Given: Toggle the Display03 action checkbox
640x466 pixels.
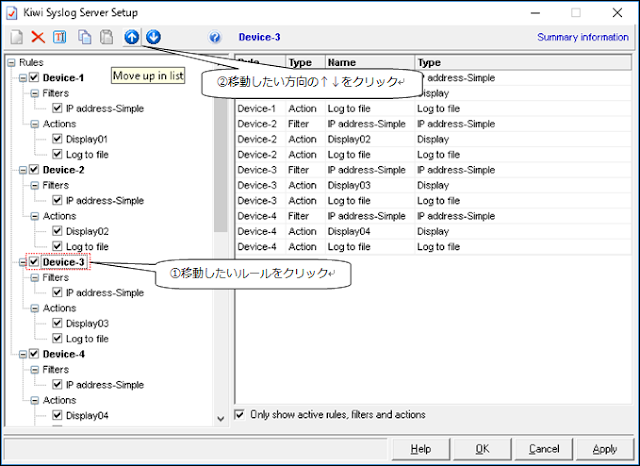Looking at the screenshot, I should [57, 323].
